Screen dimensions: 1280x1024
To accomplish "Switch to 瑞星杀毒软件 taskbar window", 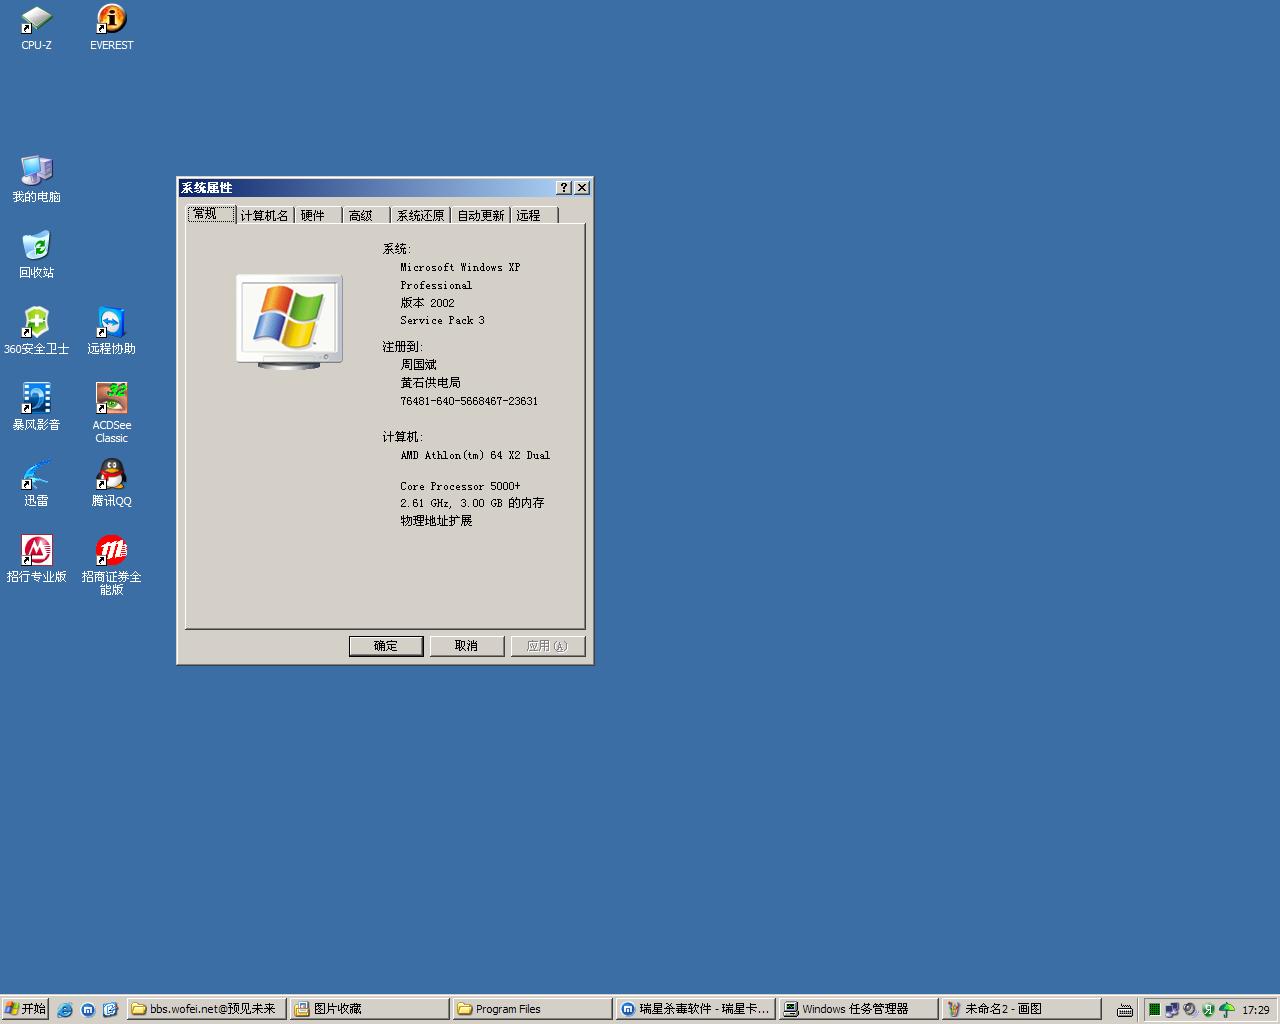I will click(x=696, y=1009).
